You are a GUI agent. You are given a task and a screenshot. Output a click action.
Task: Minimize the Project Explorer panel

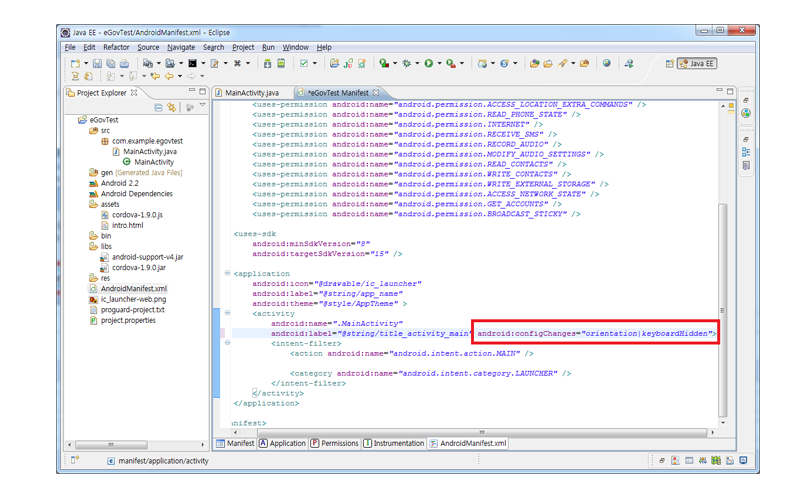[x=191, y=92]
